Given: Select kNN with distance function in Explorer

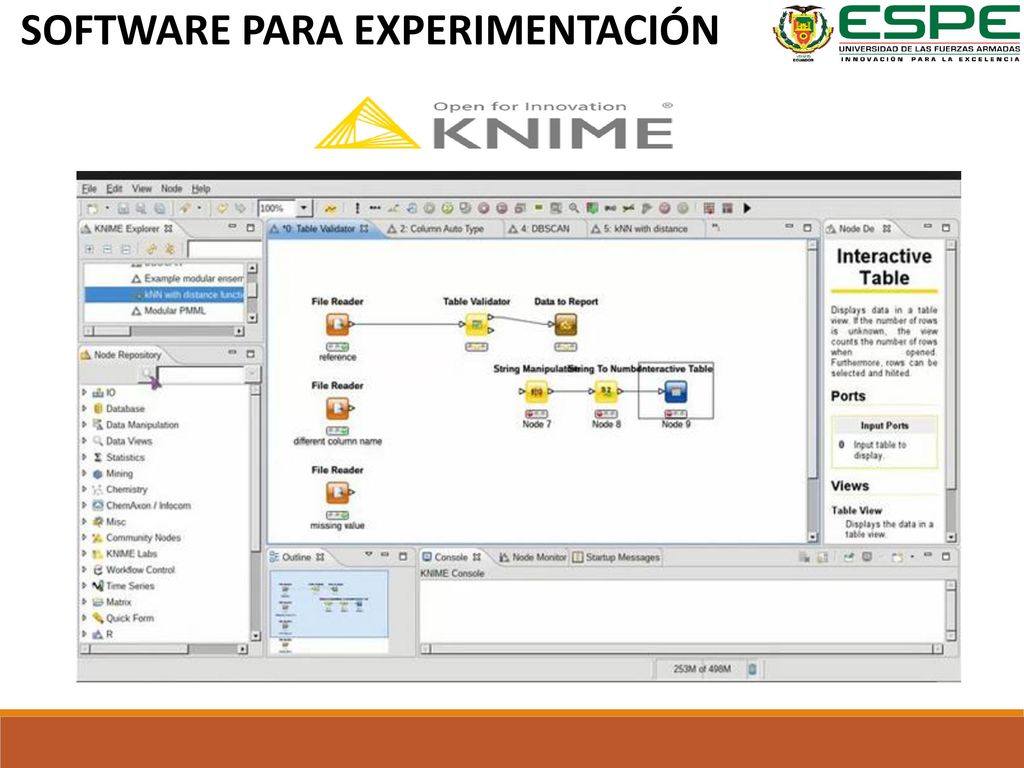Looking at the screenshot, I should click(165, 295).
